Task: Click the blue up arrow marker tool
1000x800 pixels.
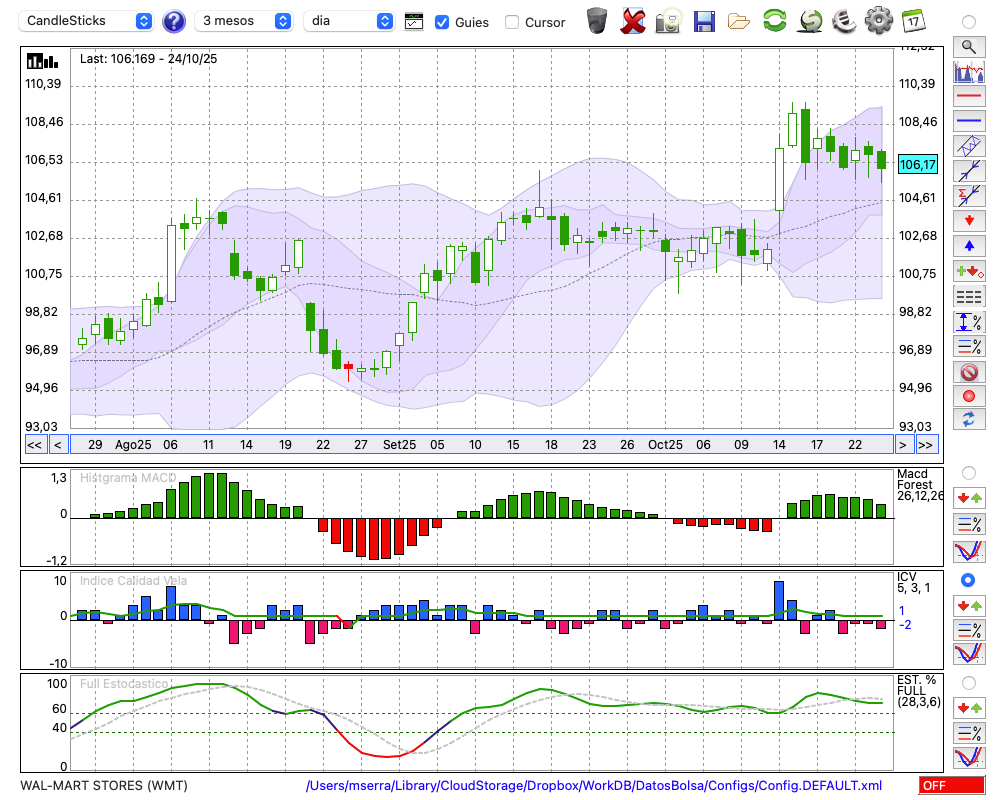Action: [968, 245]
